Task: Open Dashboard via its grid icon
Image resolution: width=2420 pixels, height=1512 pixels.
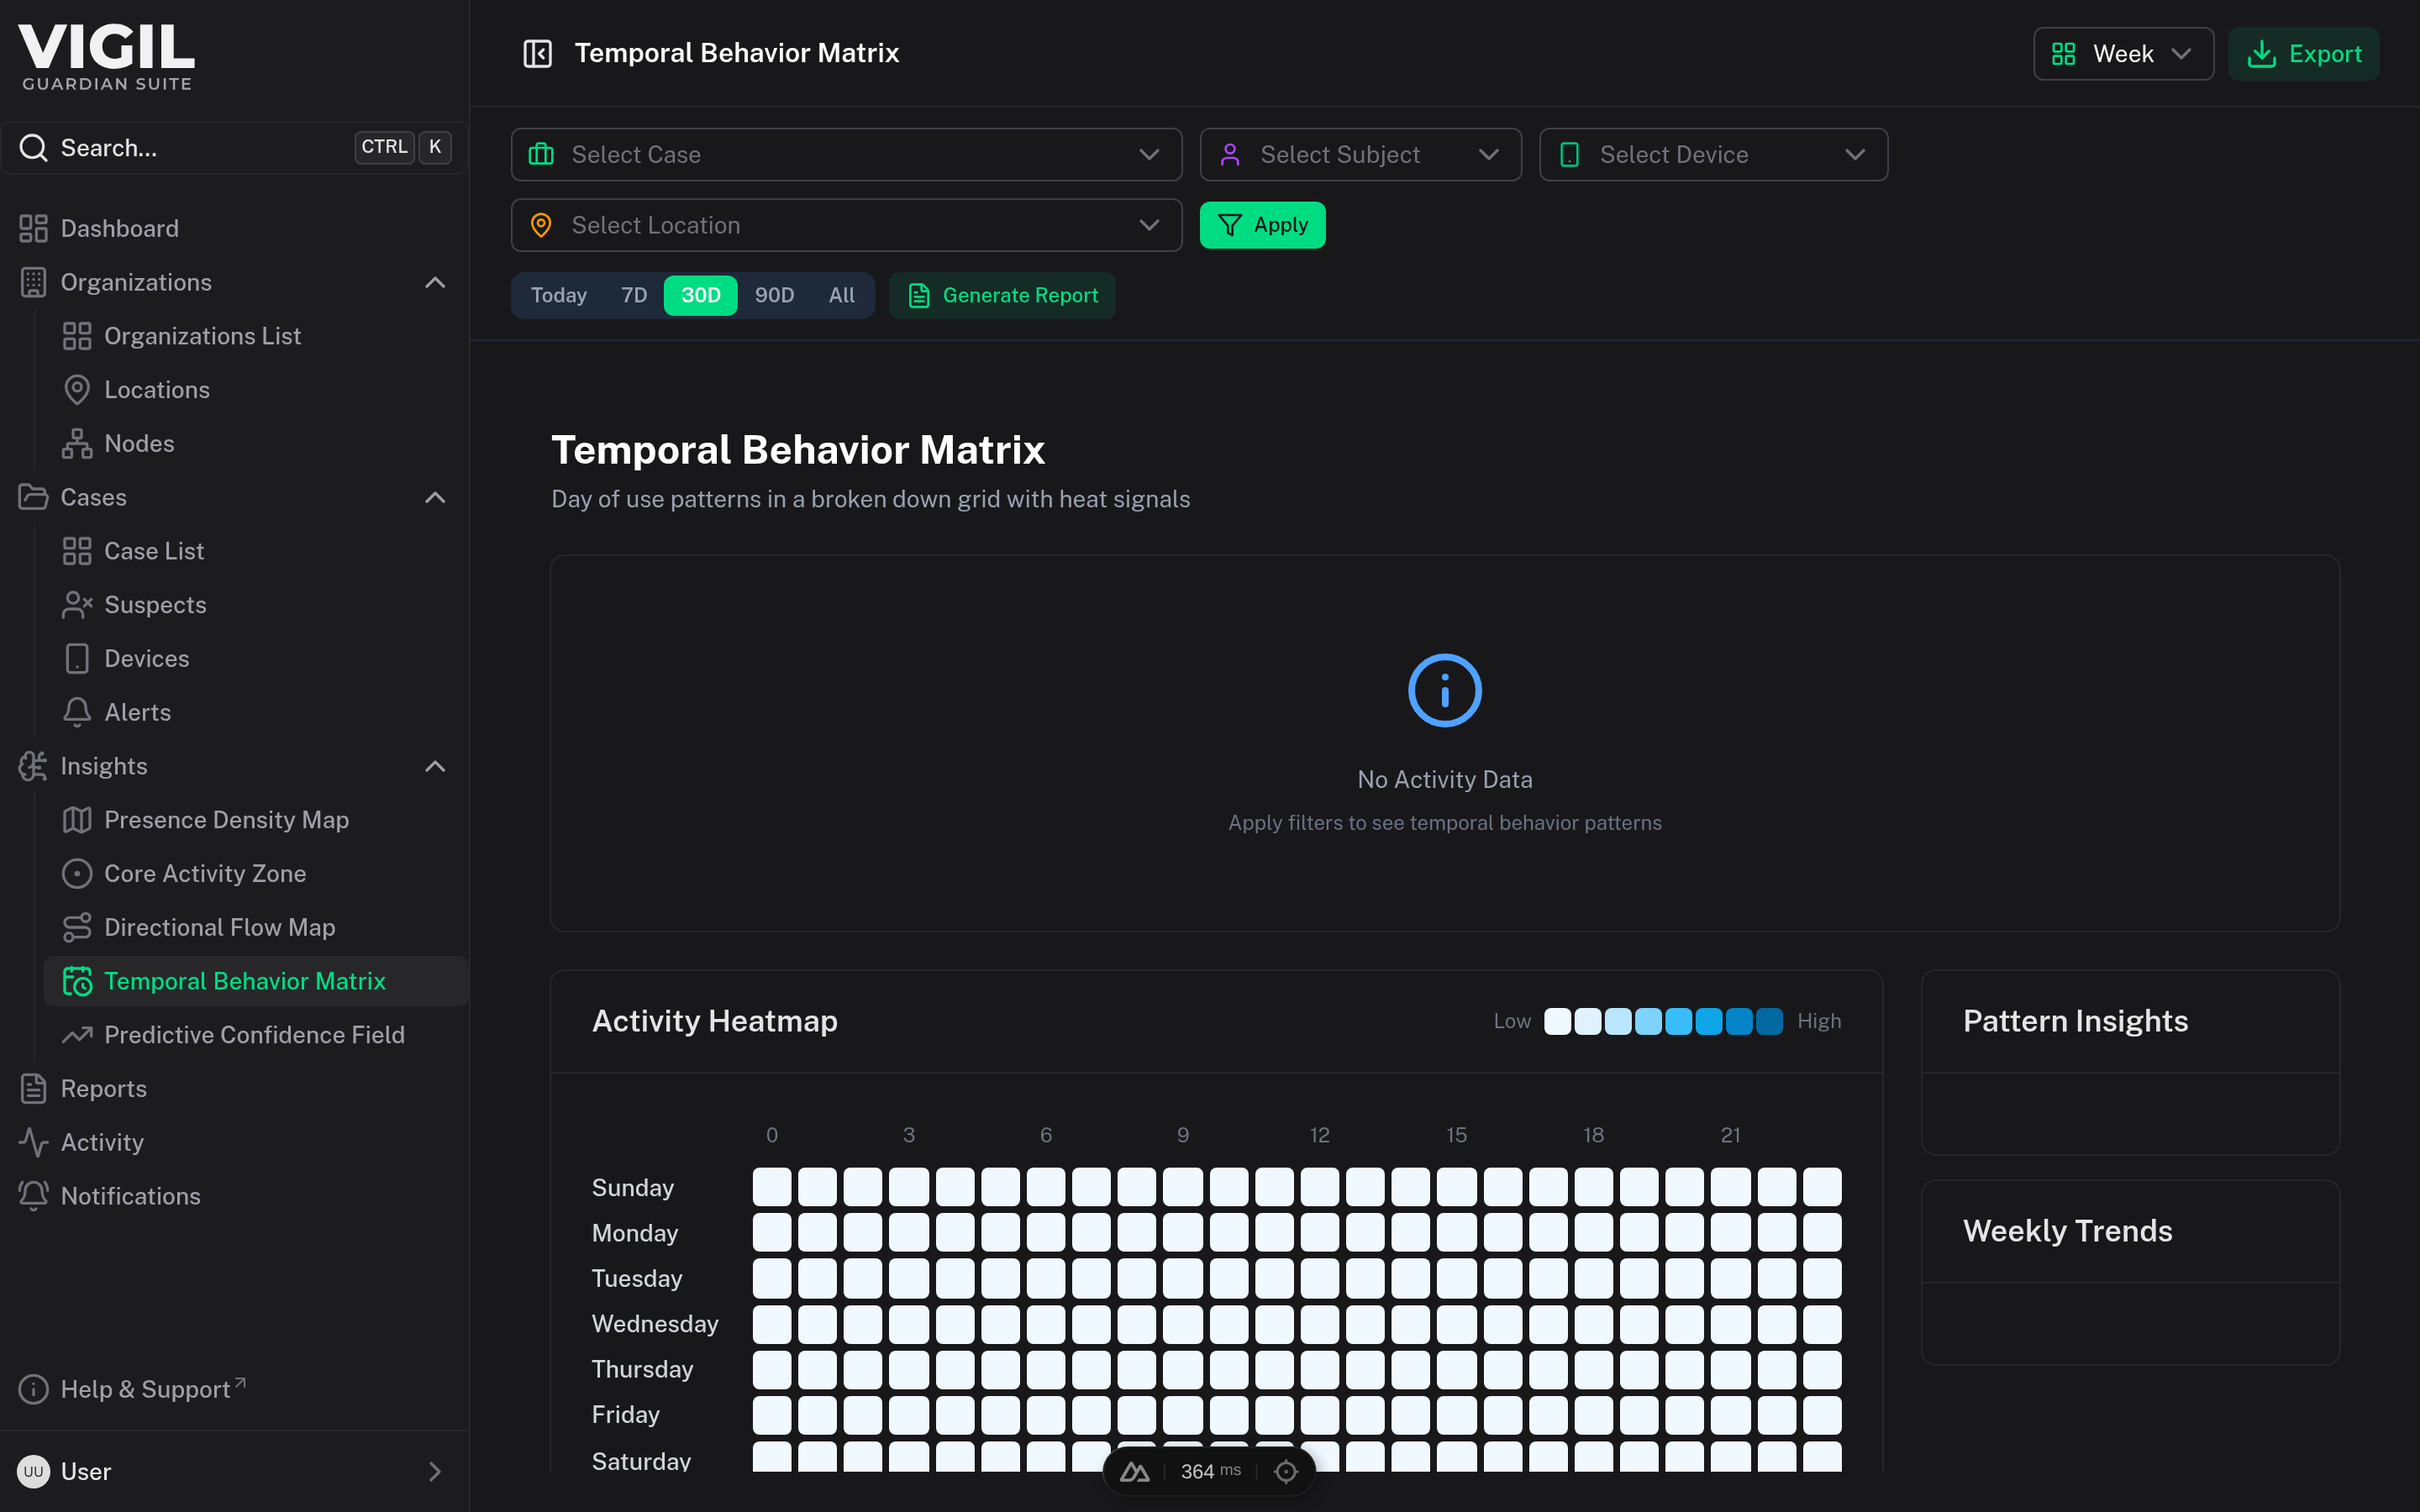Action: coord(33,228)
